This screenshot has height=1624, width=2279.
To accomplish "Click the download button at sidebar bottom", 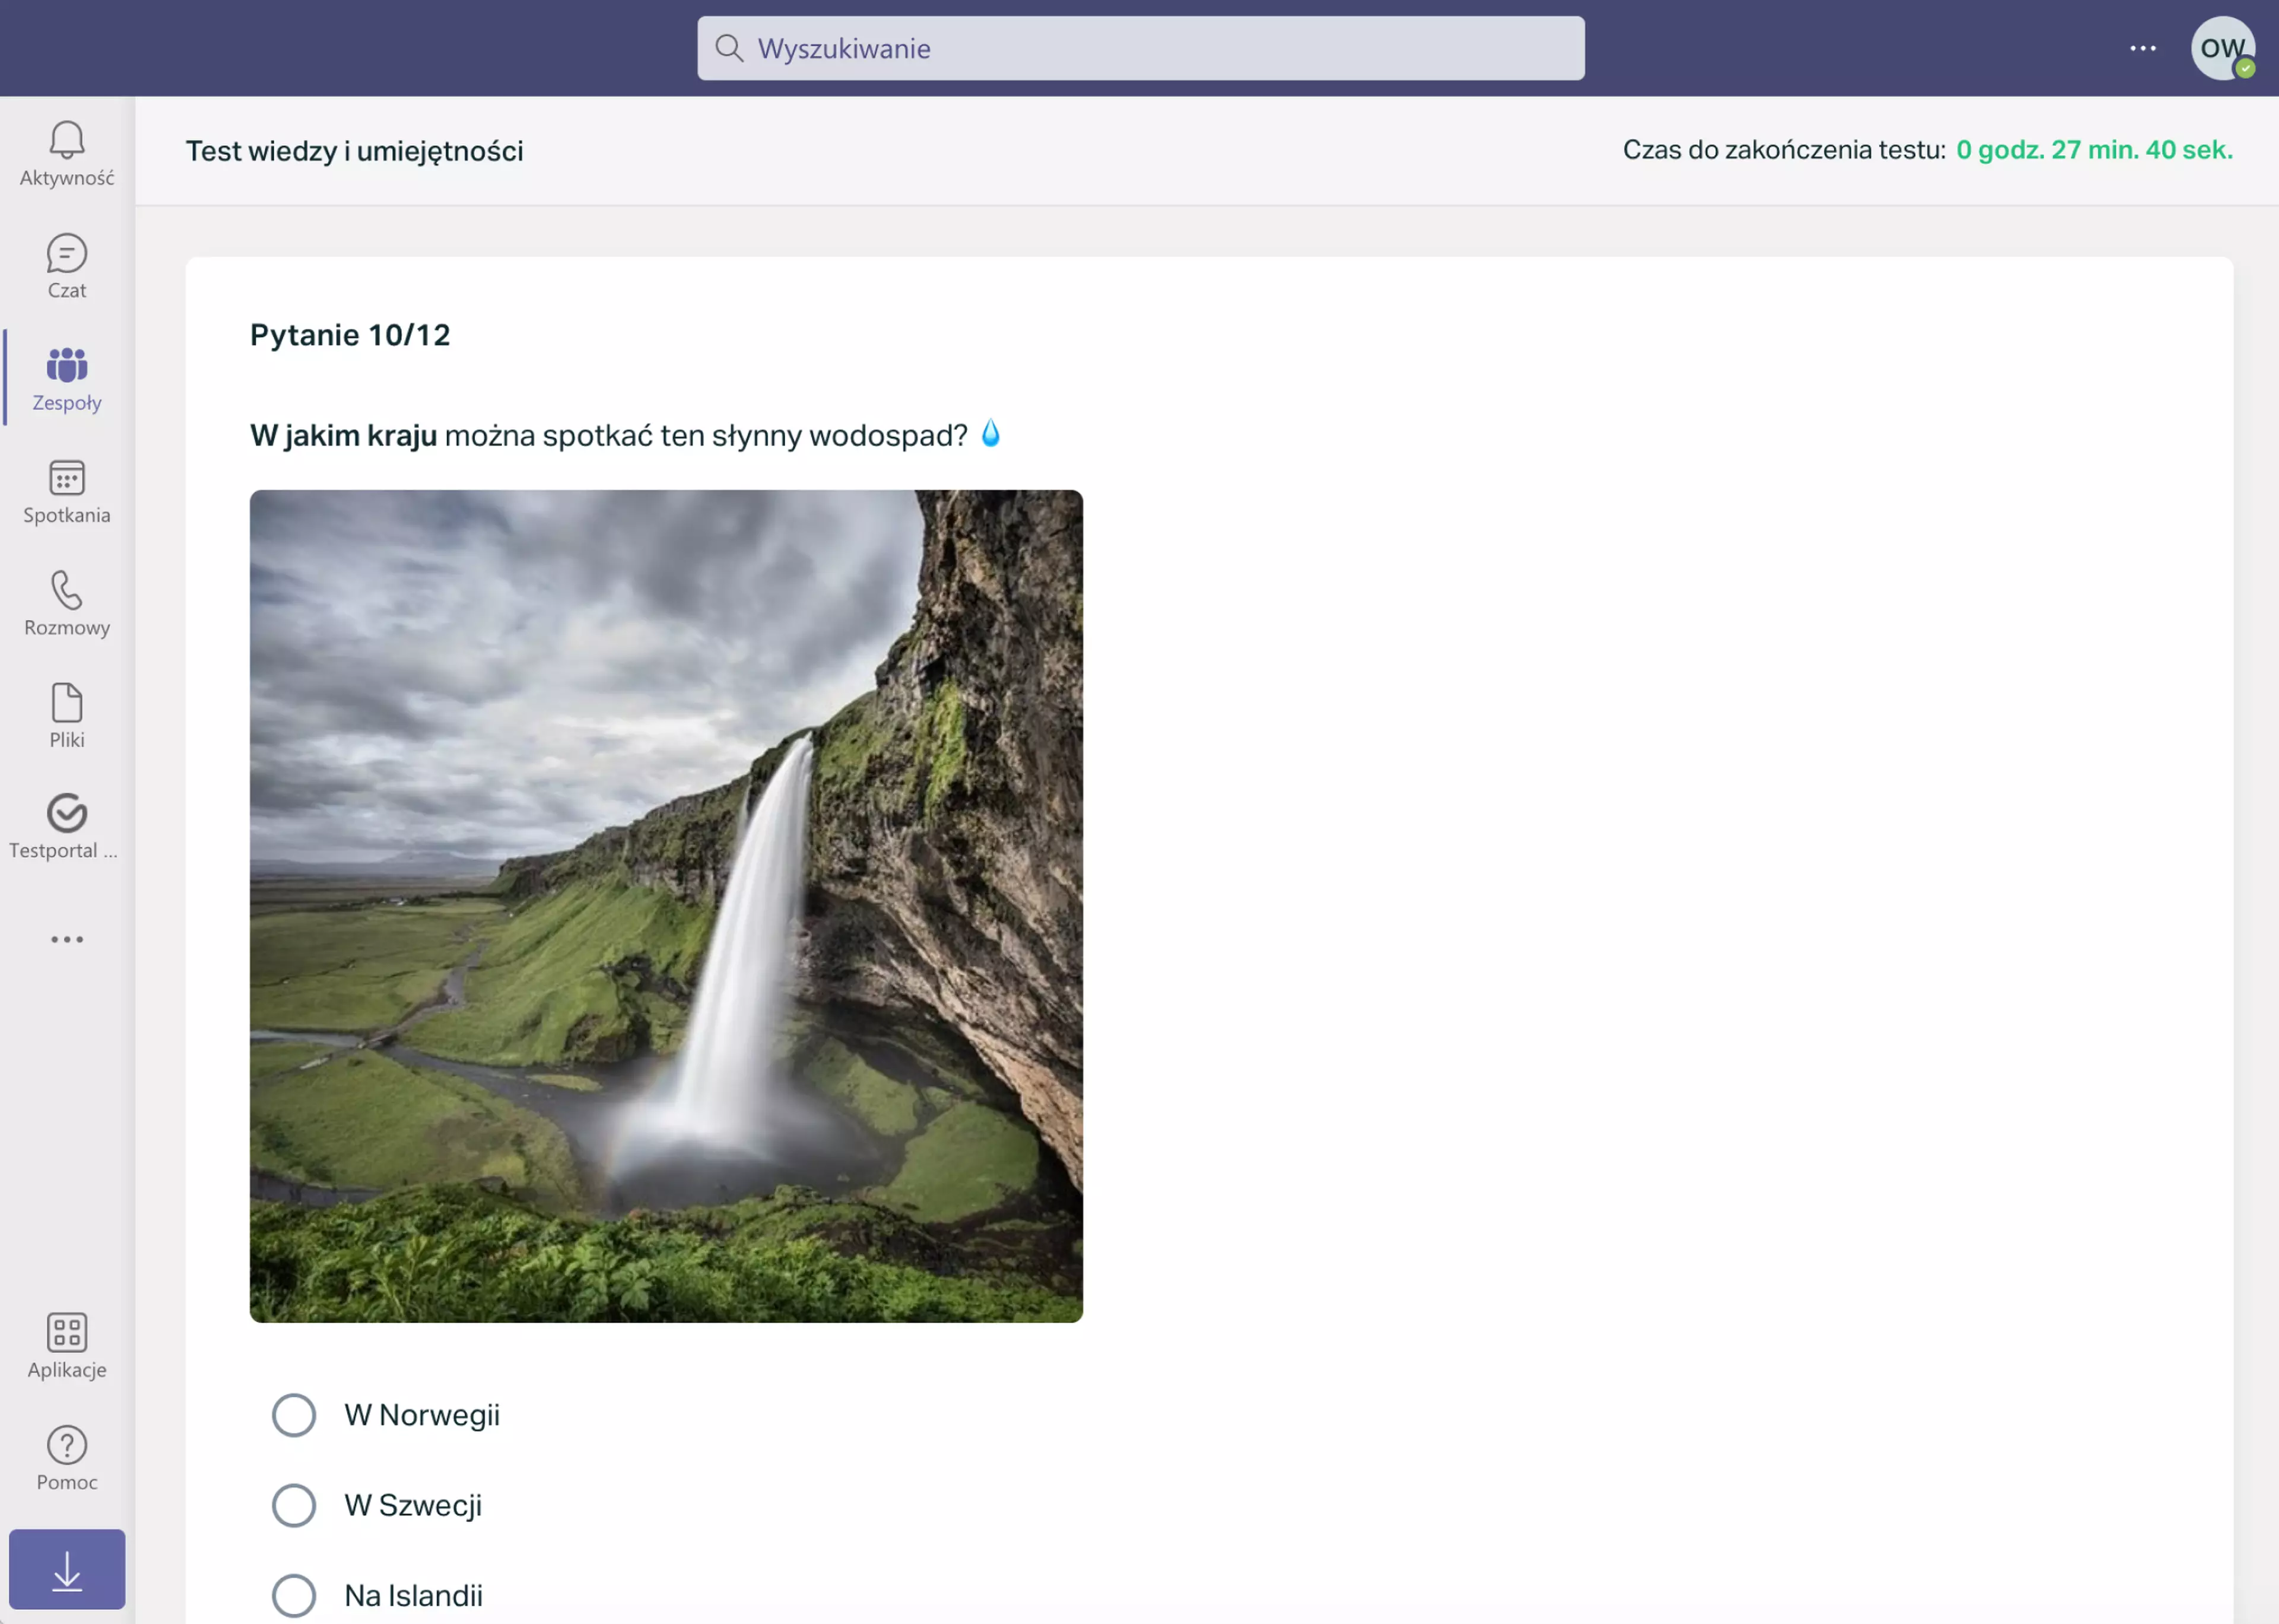I will click(67, 1568).
